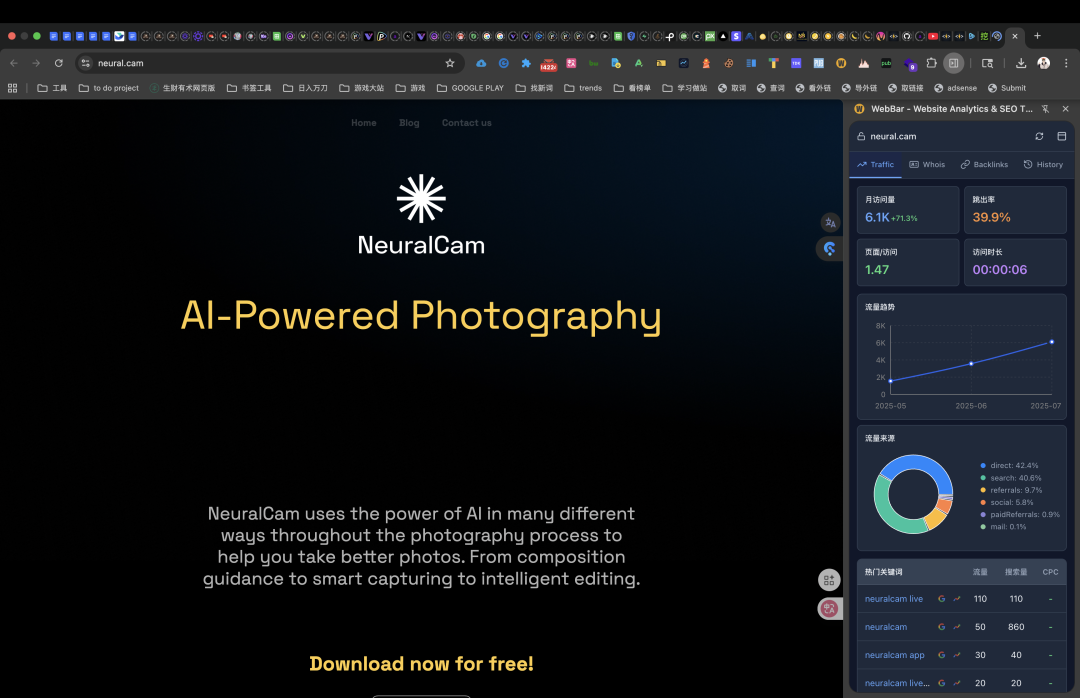Open the Chrome profile avatar

click(1043, 63)
